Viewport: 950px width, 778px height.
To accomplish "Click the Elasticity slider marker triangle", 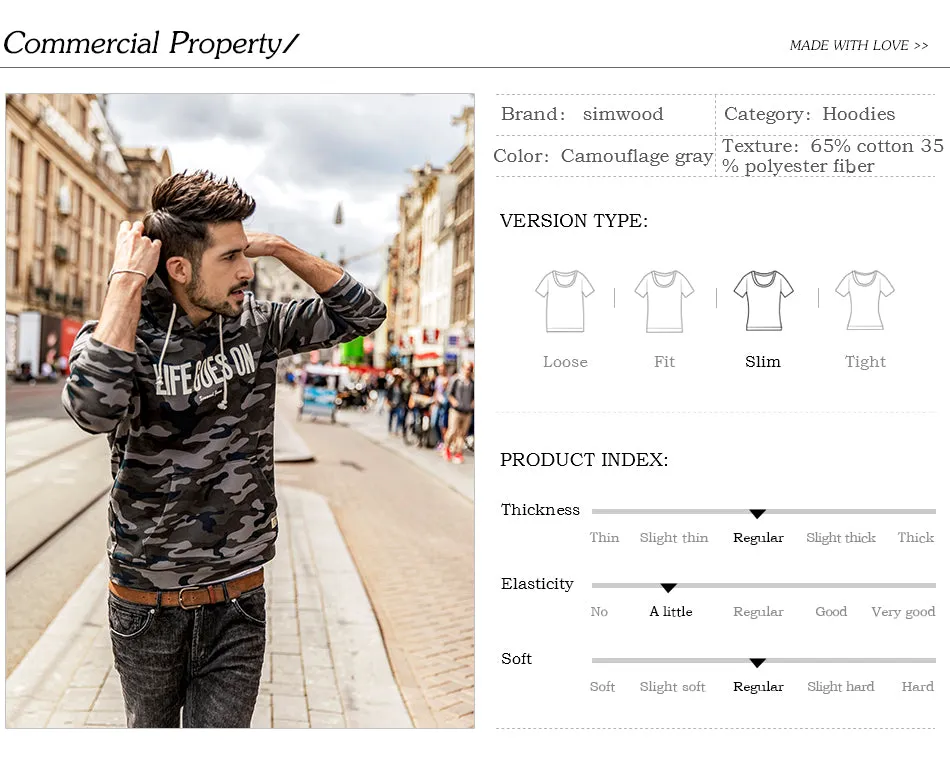I will (668, 588).
